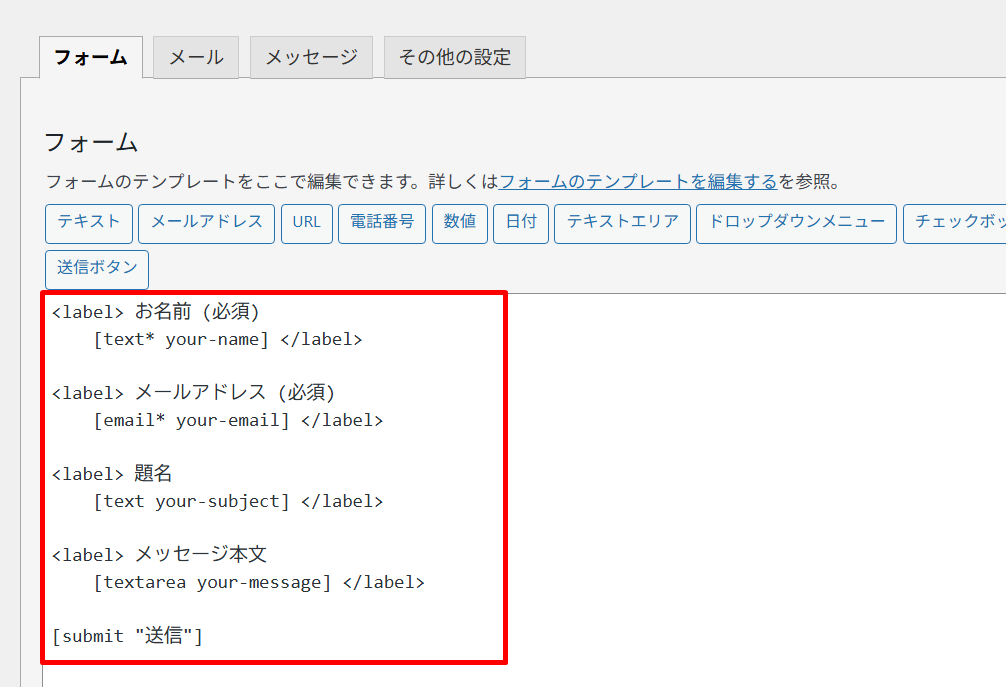Insert a 電話番号 tag
The image size is (1006, 687).
(x=382, y=224)
